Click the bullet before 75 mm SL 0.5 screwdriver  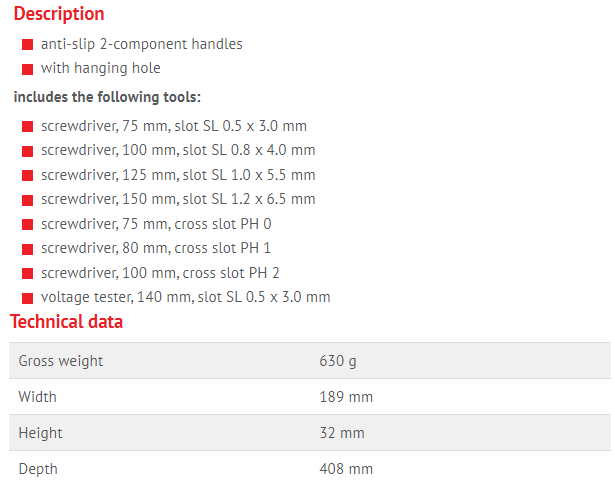point(27,127)
